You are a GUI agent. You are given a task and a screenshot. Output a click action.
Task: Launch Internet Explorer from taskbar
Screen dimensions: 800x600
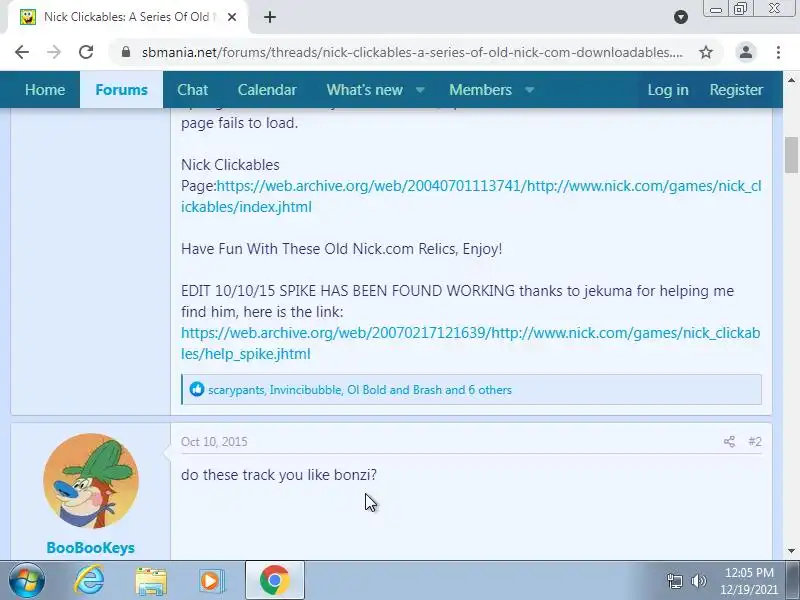click(x=89, y=581)
